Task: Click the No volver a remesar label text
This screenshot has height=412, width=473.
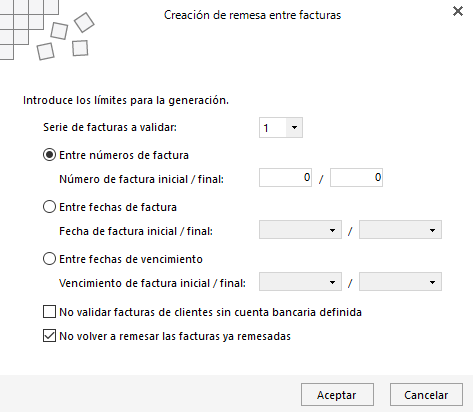Action: click(x=175, y=336)
